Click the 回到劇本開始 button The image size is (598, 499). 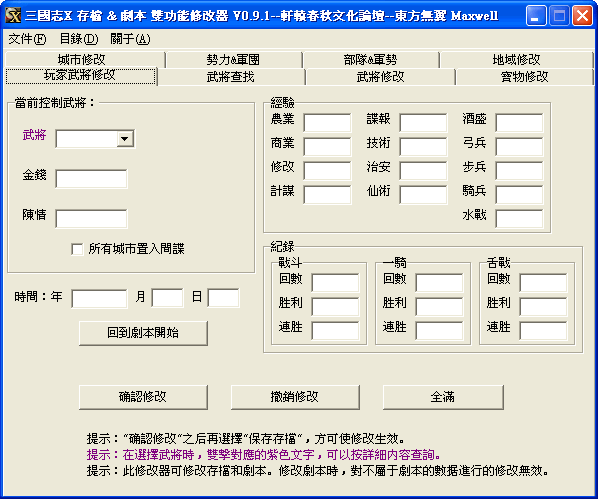(x=143, y=333)
